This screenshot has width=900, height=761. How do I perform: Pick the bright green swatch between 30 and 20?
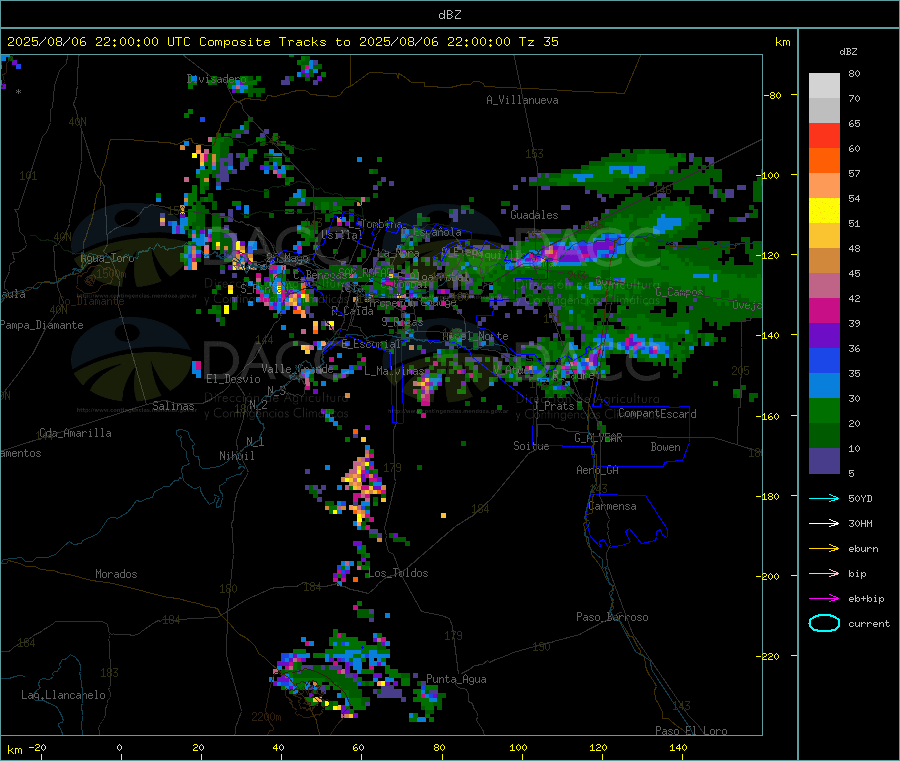[x=824, y=410]
